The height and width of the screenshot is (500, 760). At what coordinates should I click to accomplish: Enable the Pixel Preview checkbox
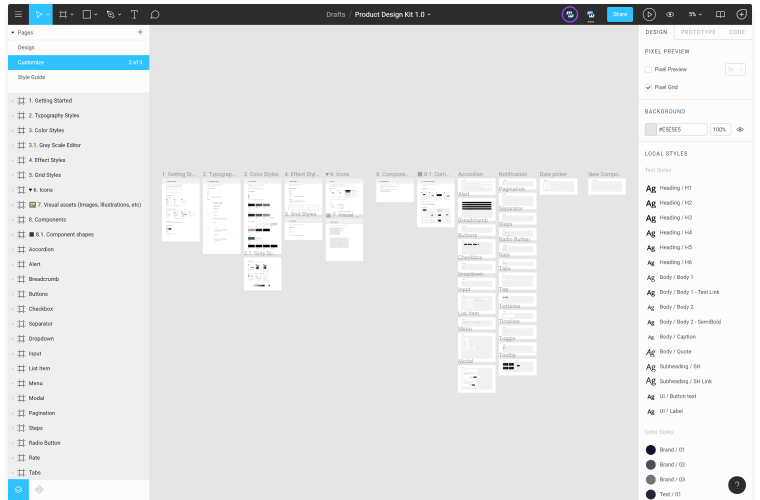(x=648, y=69)
